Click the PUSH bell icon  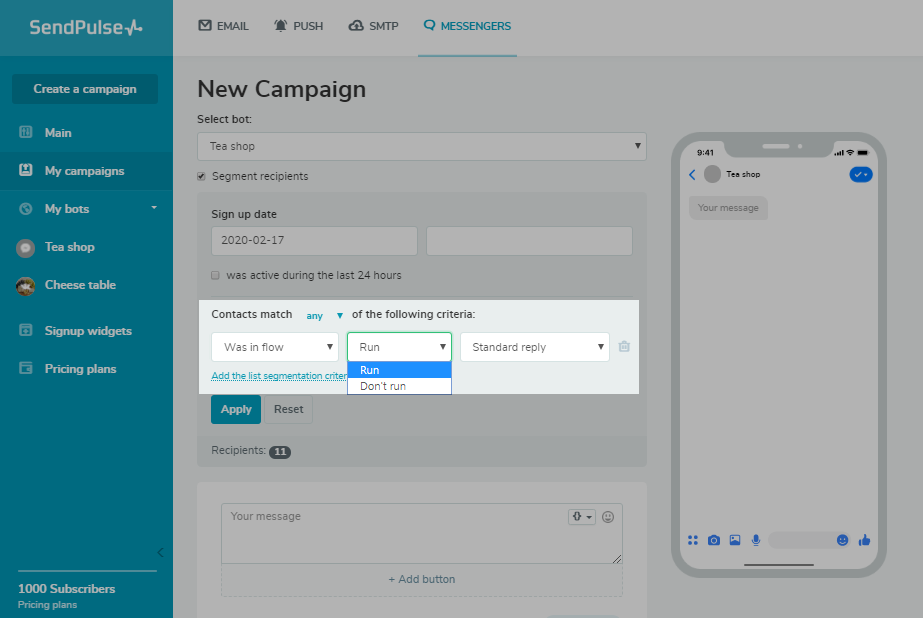tap(281, 25)
